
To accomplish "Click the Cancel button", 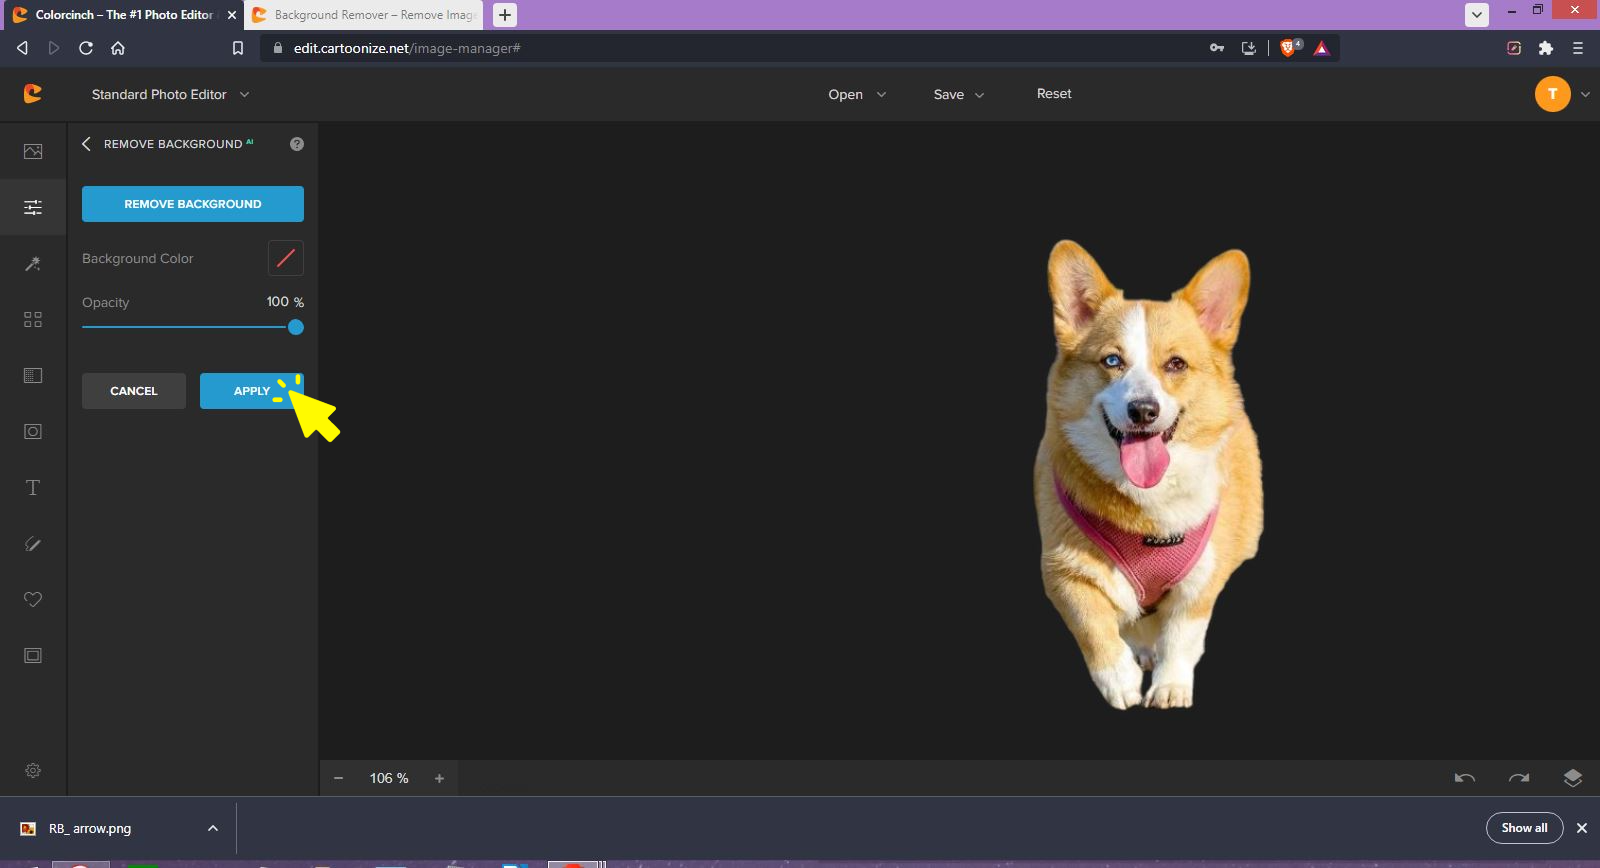I will click(134, 391).
